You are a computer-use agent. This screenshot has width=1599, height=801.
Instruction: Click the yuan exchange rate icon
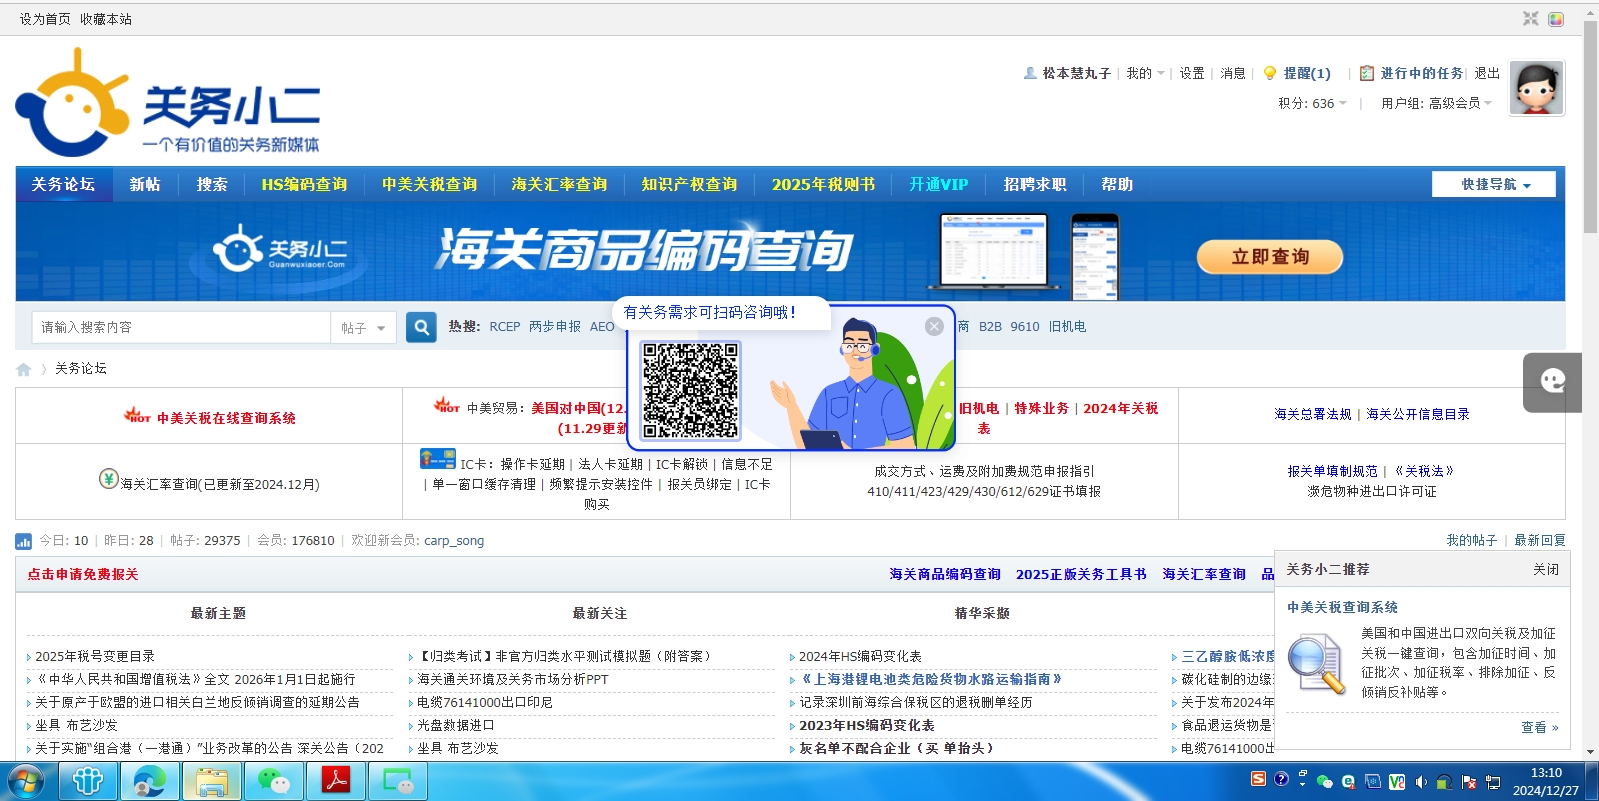[x=109, y=478]
